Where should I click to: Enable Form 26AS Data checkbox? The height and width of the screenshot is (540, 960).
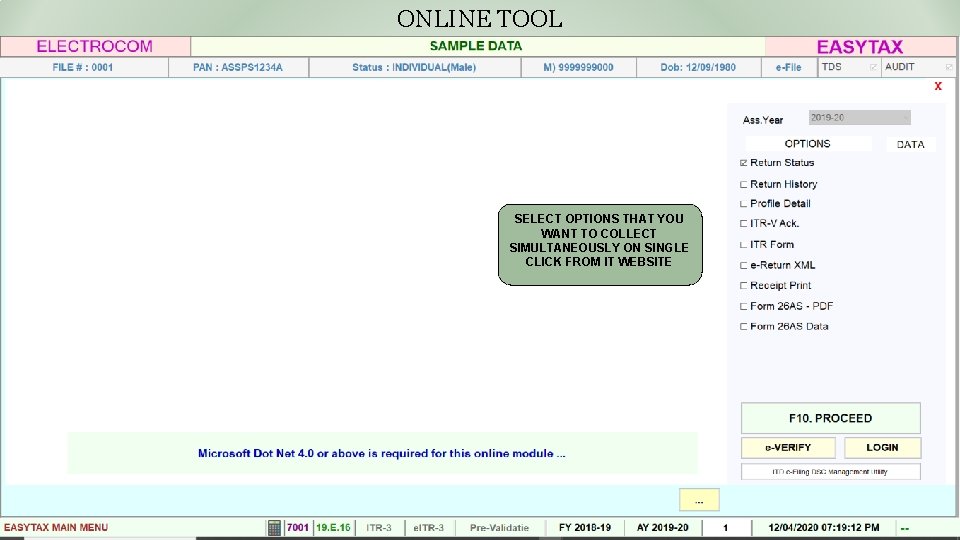click(743, 327)
